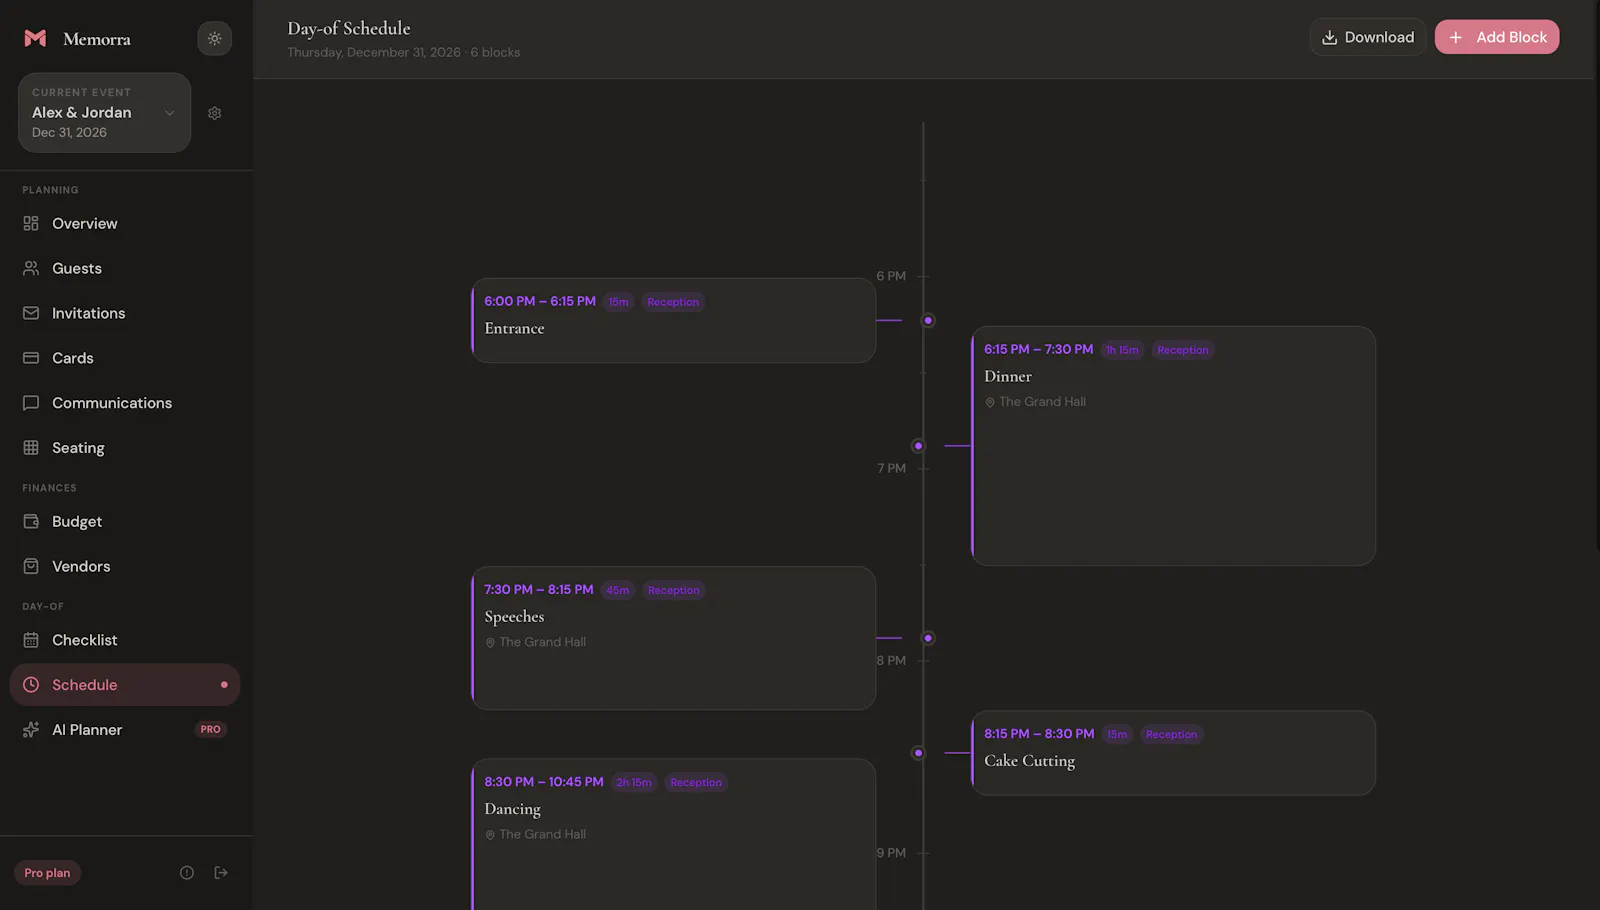Image resolution: width=1600 pixels, height=910 pixels.
Task: Select the Cards icon in sidebar
Action: 31,358
